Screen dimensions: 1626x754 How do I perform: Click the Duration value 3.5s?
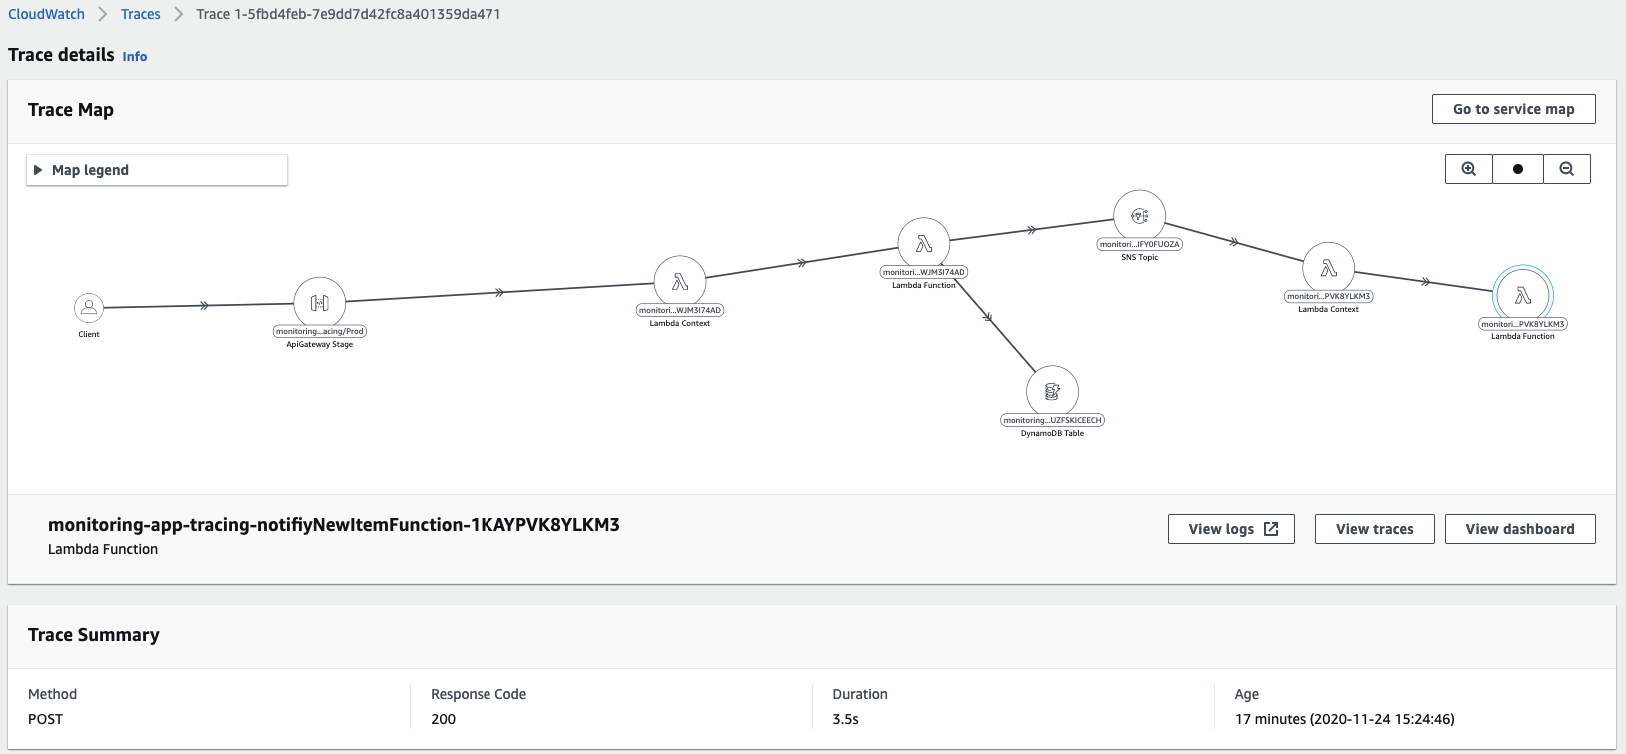846,719
